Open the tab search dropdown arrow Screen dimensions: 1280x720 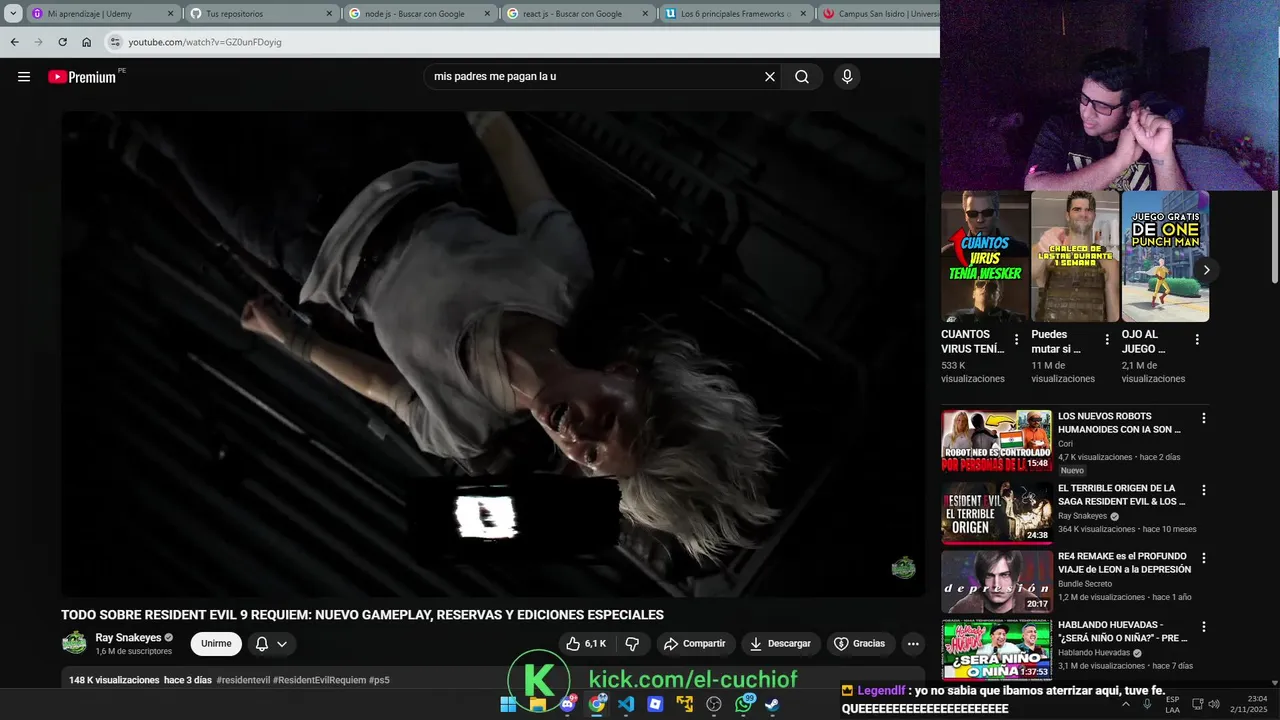click(13, 14)
